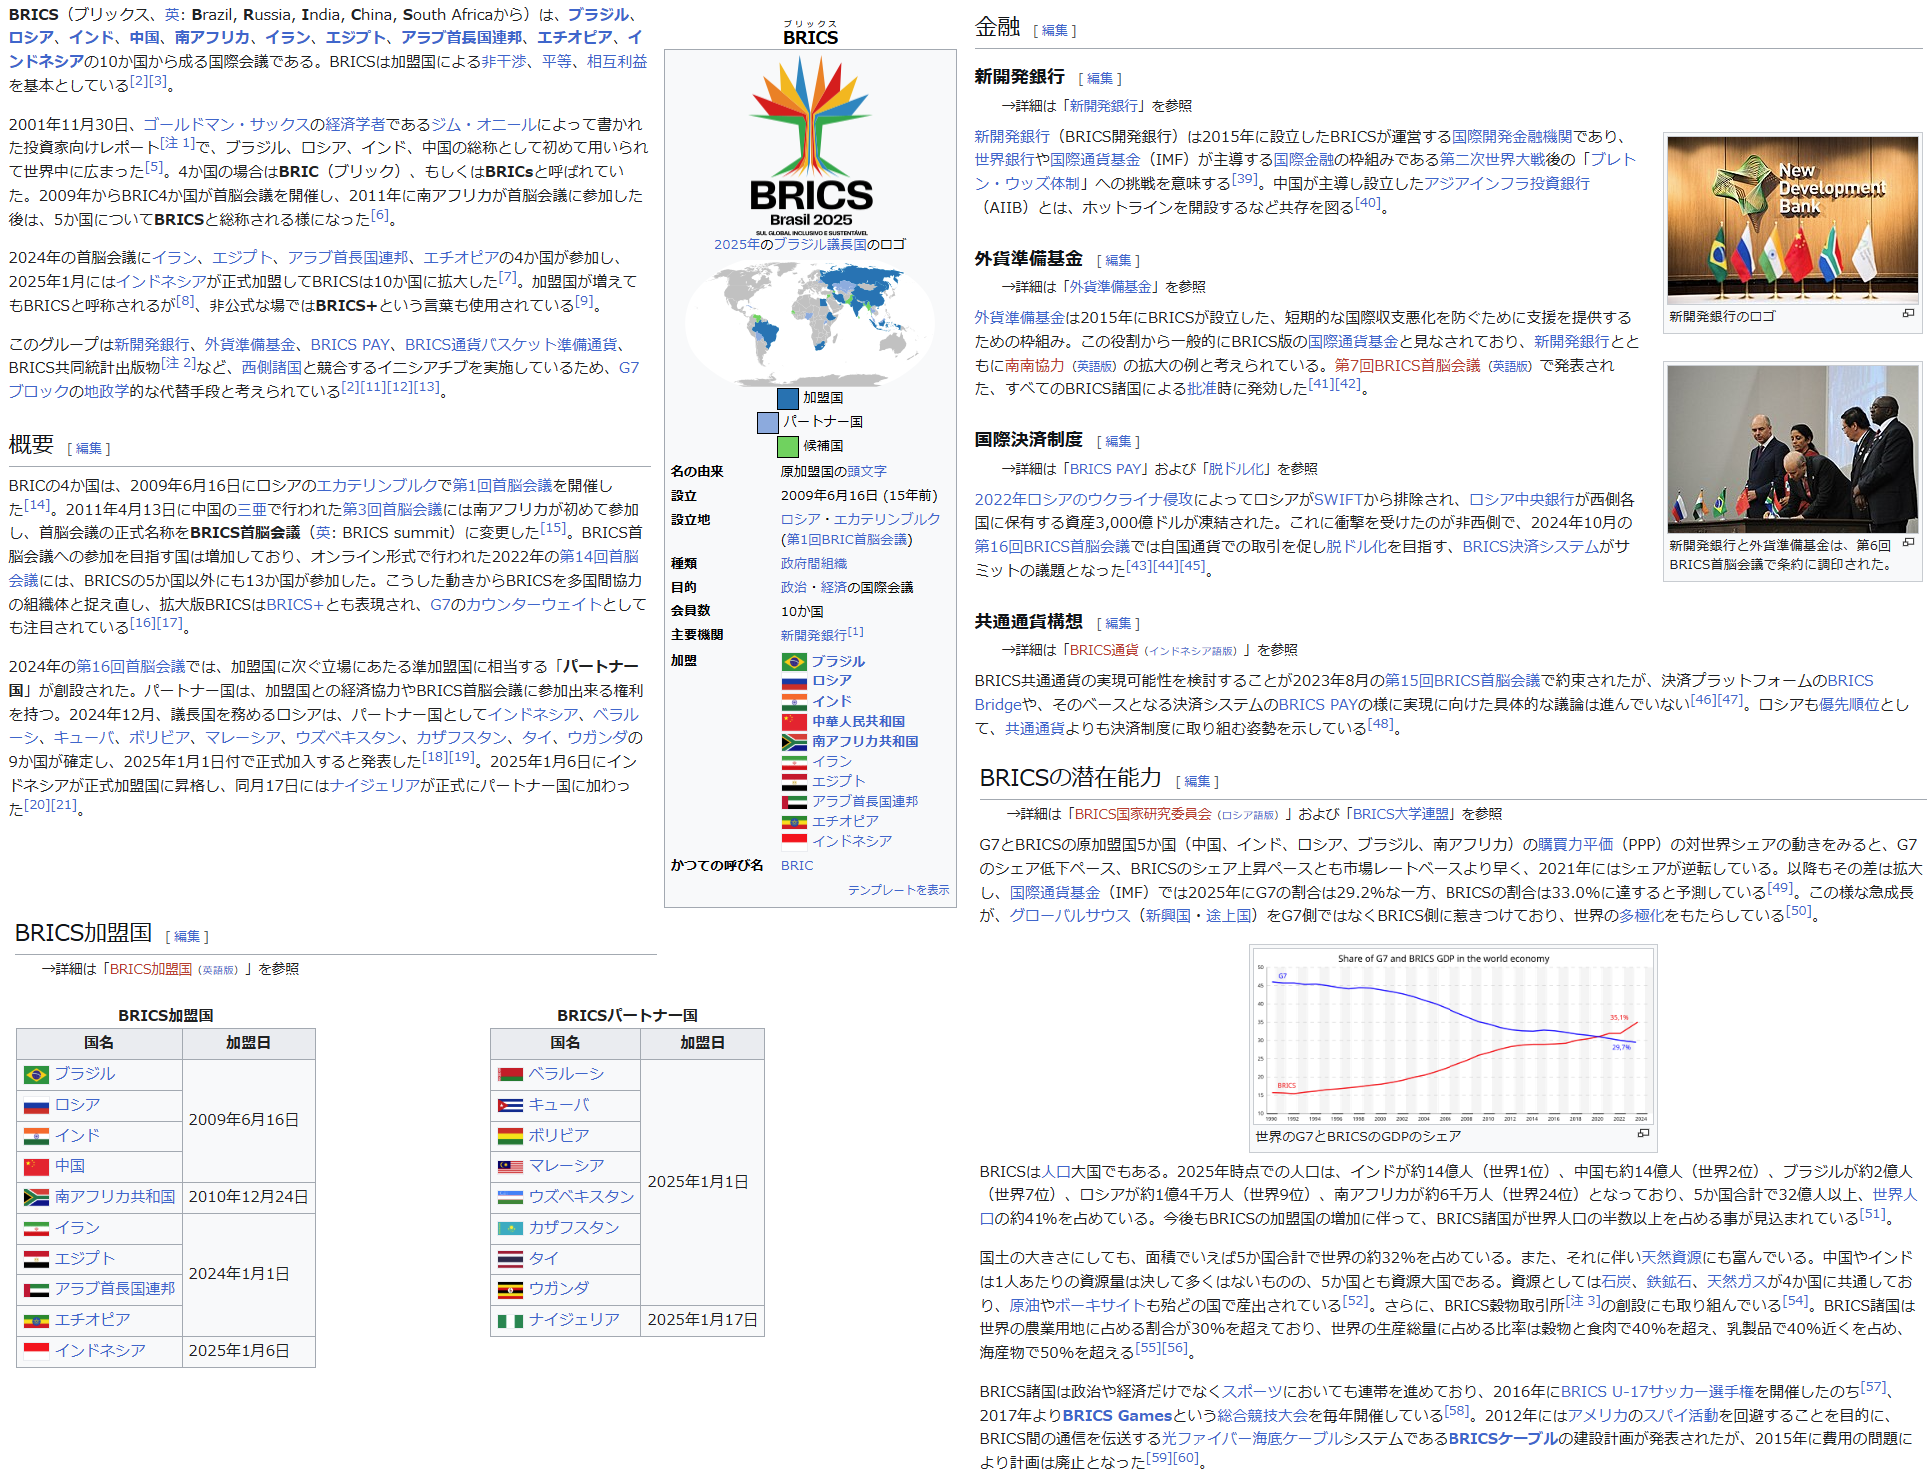Click the dark blue 加盟国 legend swatch
Viewport: 1929px width, 1480px height.
click(x=788, y=399)
